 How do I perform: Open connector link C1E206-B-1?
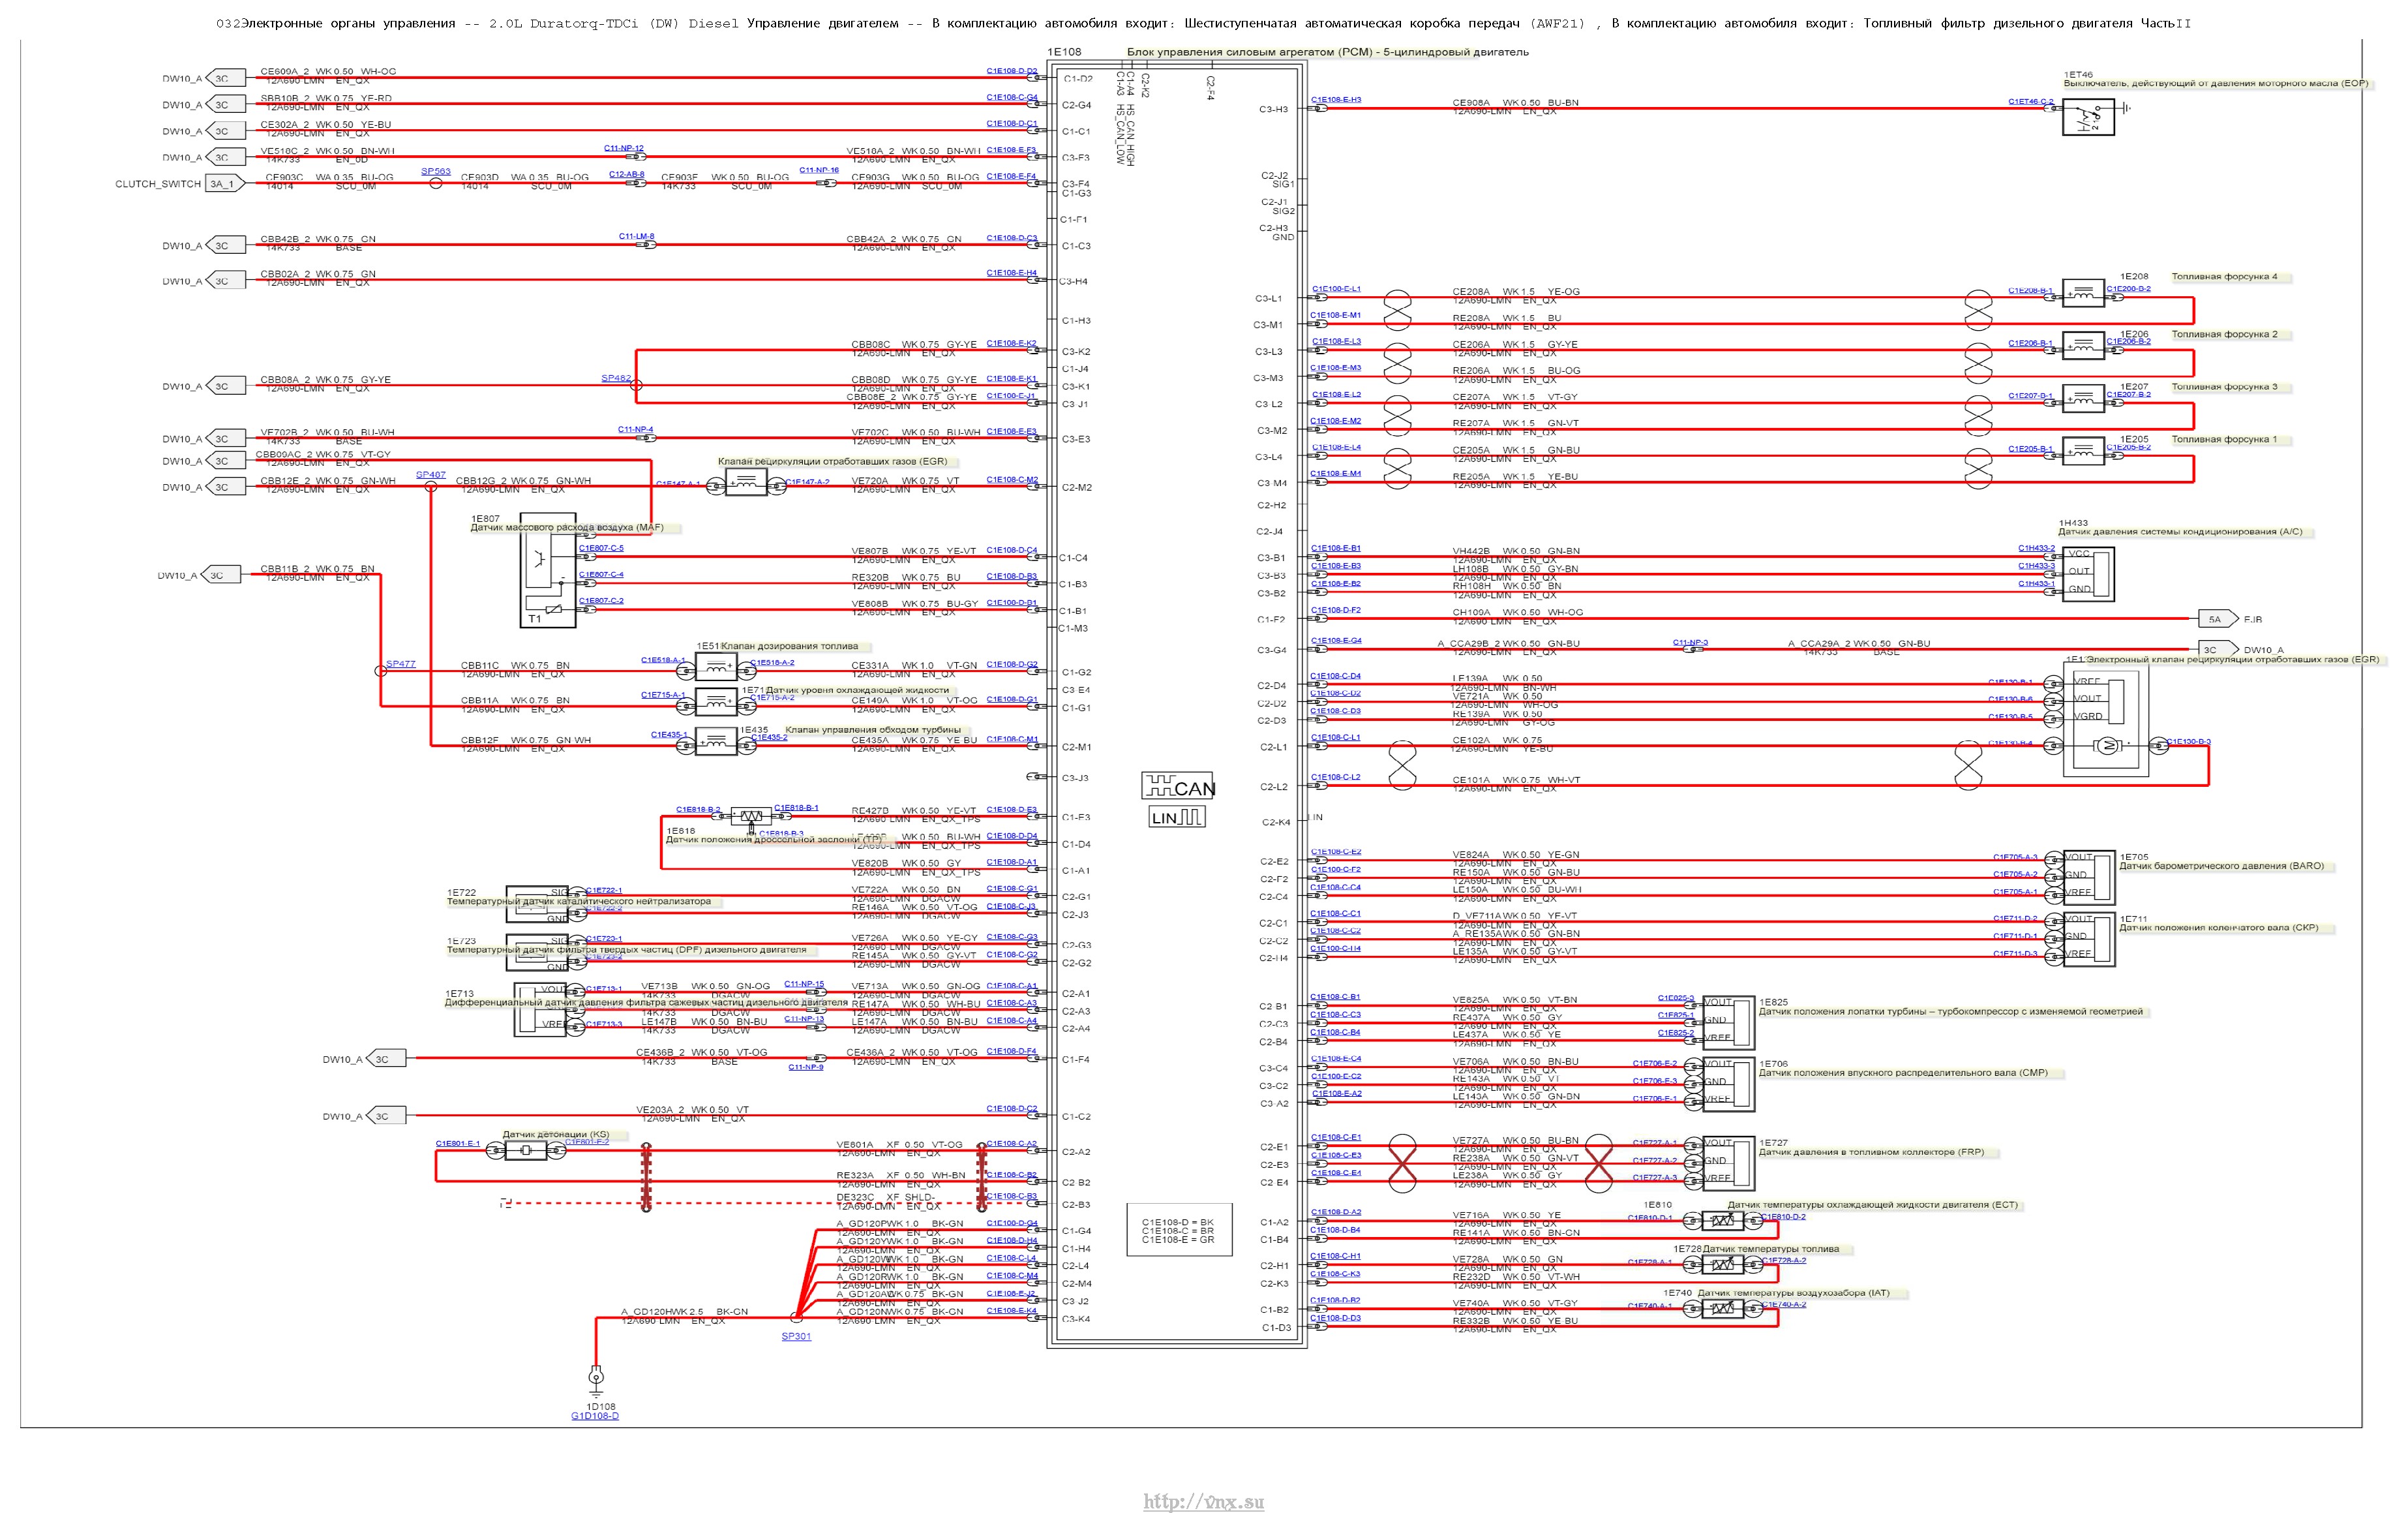click(2030, 343)
